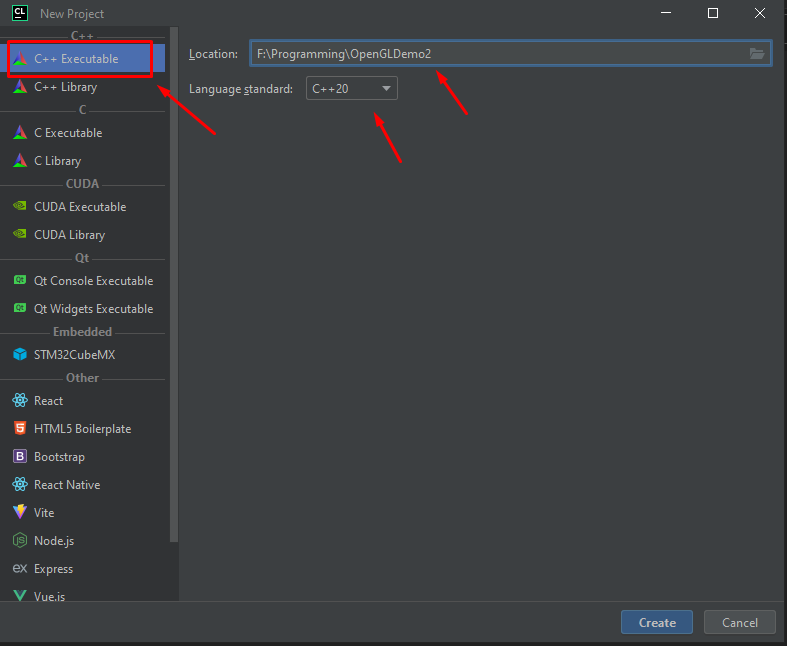Click the CUDA Library NVIDIA icon
Screen dimensions: 787x646
(x=20, y=234)
